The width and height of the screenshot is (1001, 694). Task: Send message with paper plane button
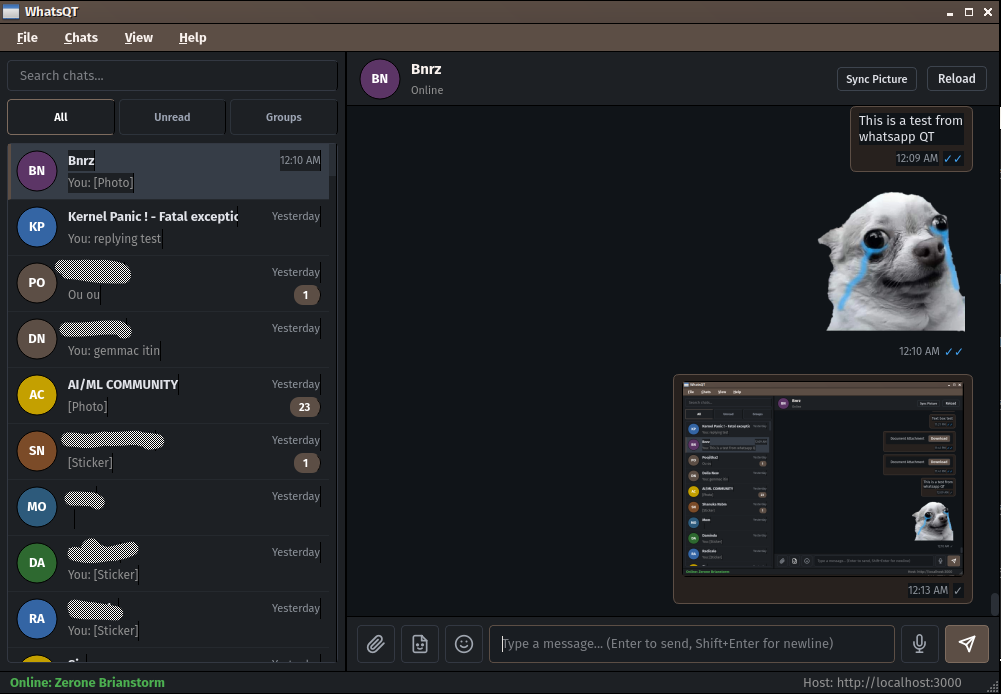coord(967,644)
